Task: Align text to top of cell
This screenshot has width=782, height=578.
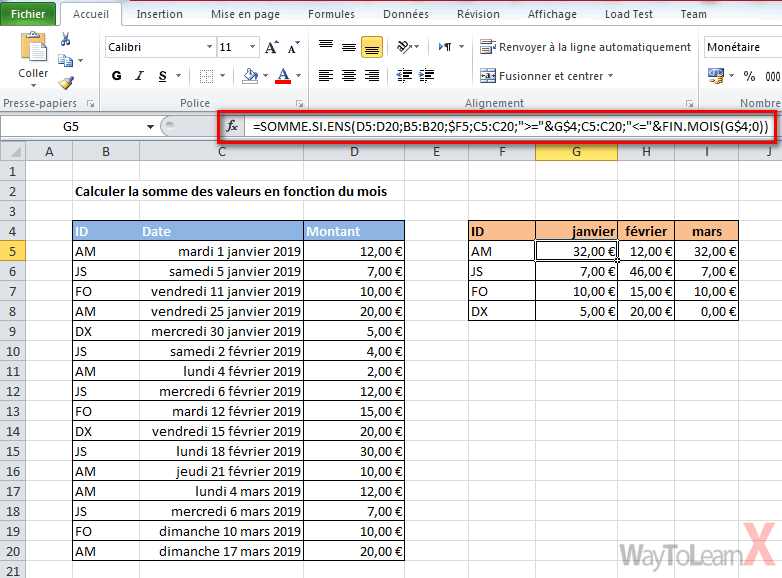Action: [x=326, y=47]
